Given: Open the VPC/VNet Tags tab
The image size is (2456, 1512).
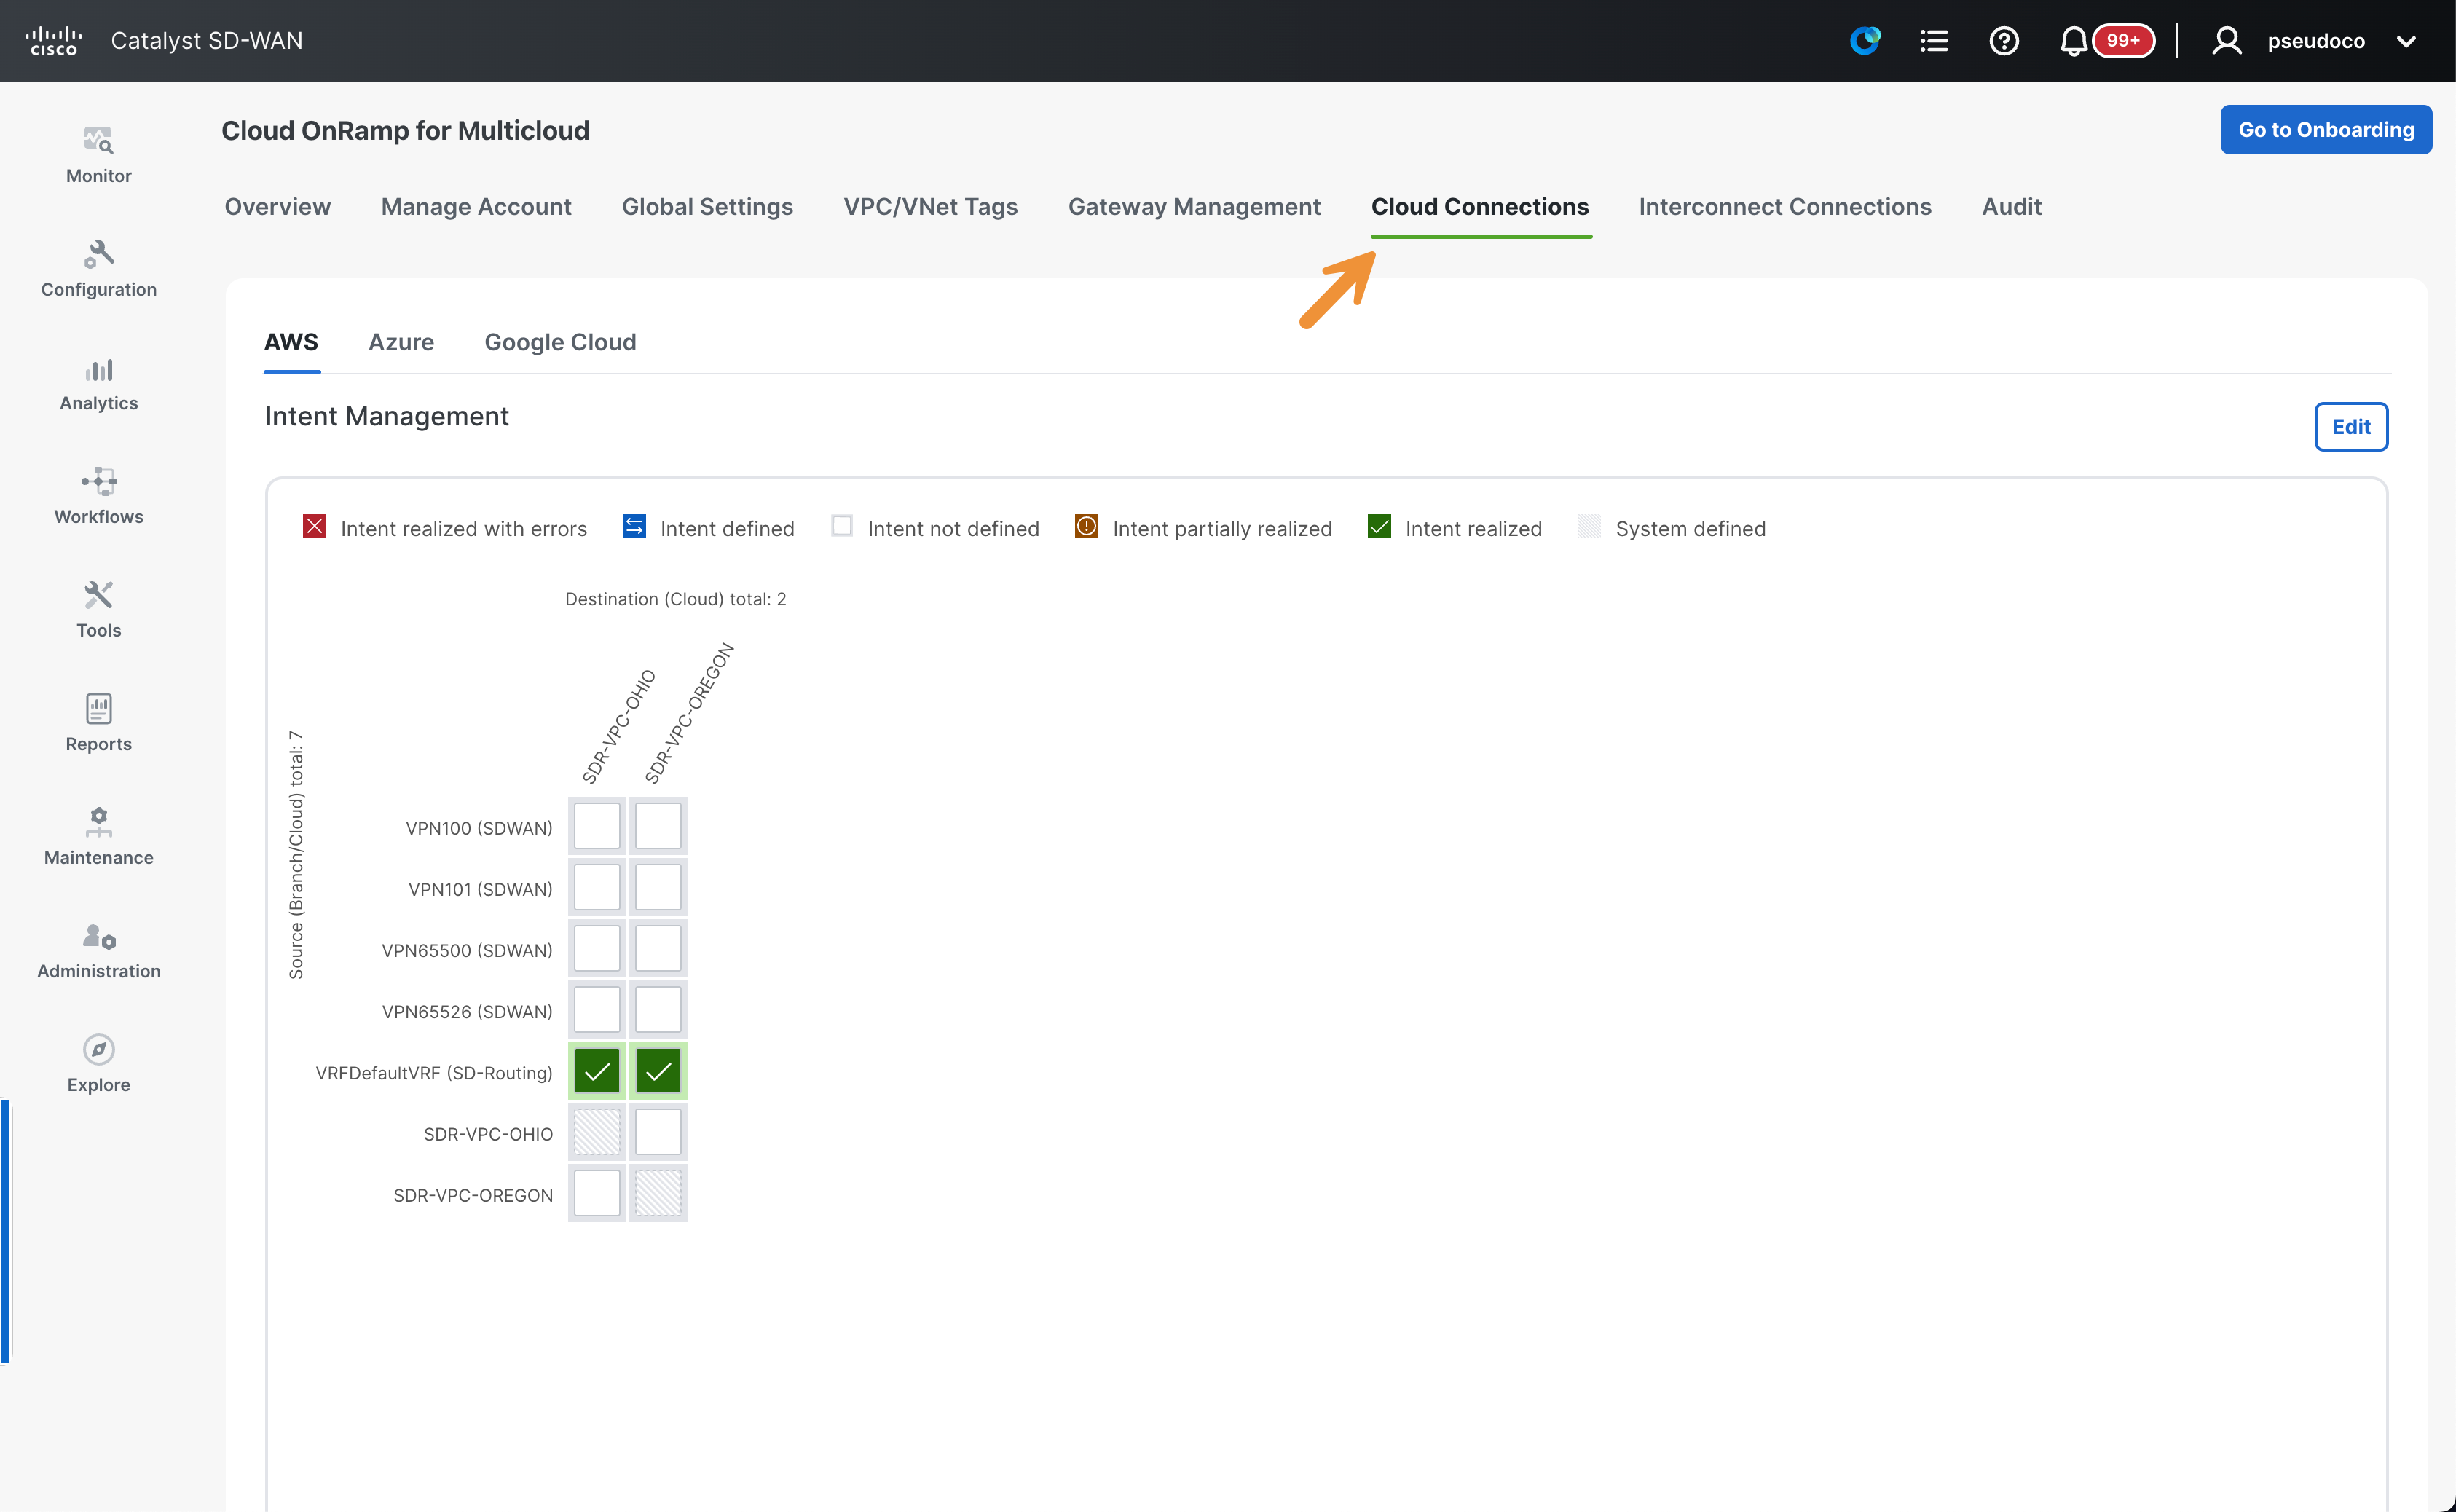Looking at the screenshot, I should [x=930, y=207].
